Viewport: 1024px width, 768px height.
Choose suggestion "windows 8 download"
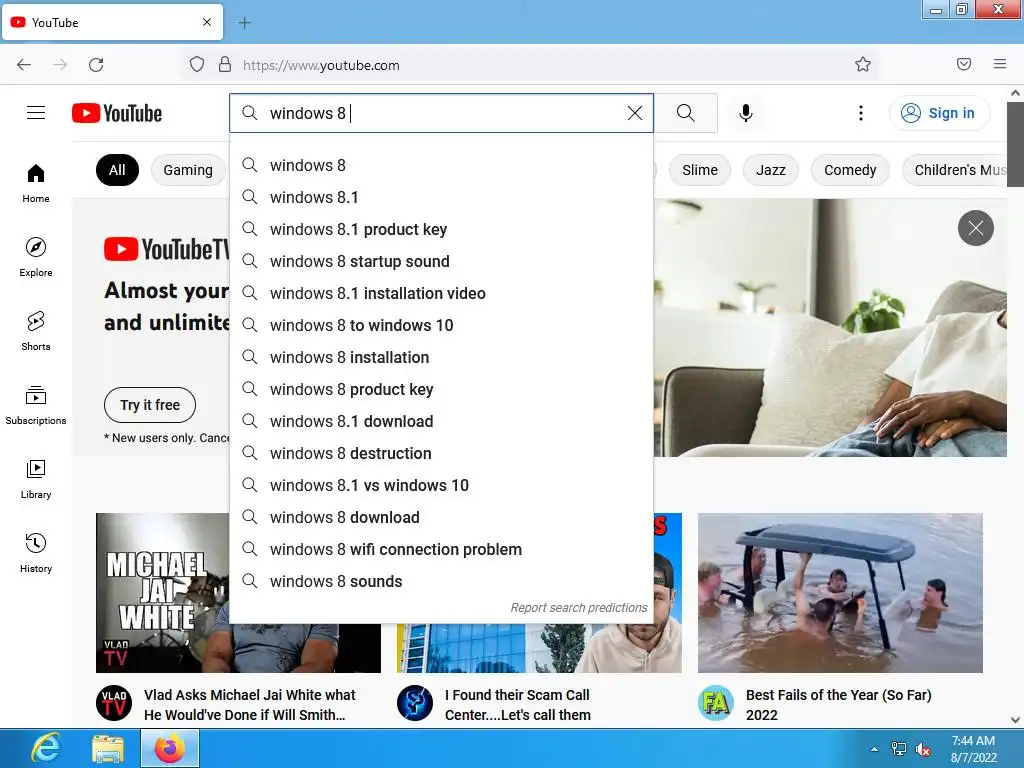pyautogui.click(x=441, y=517)
